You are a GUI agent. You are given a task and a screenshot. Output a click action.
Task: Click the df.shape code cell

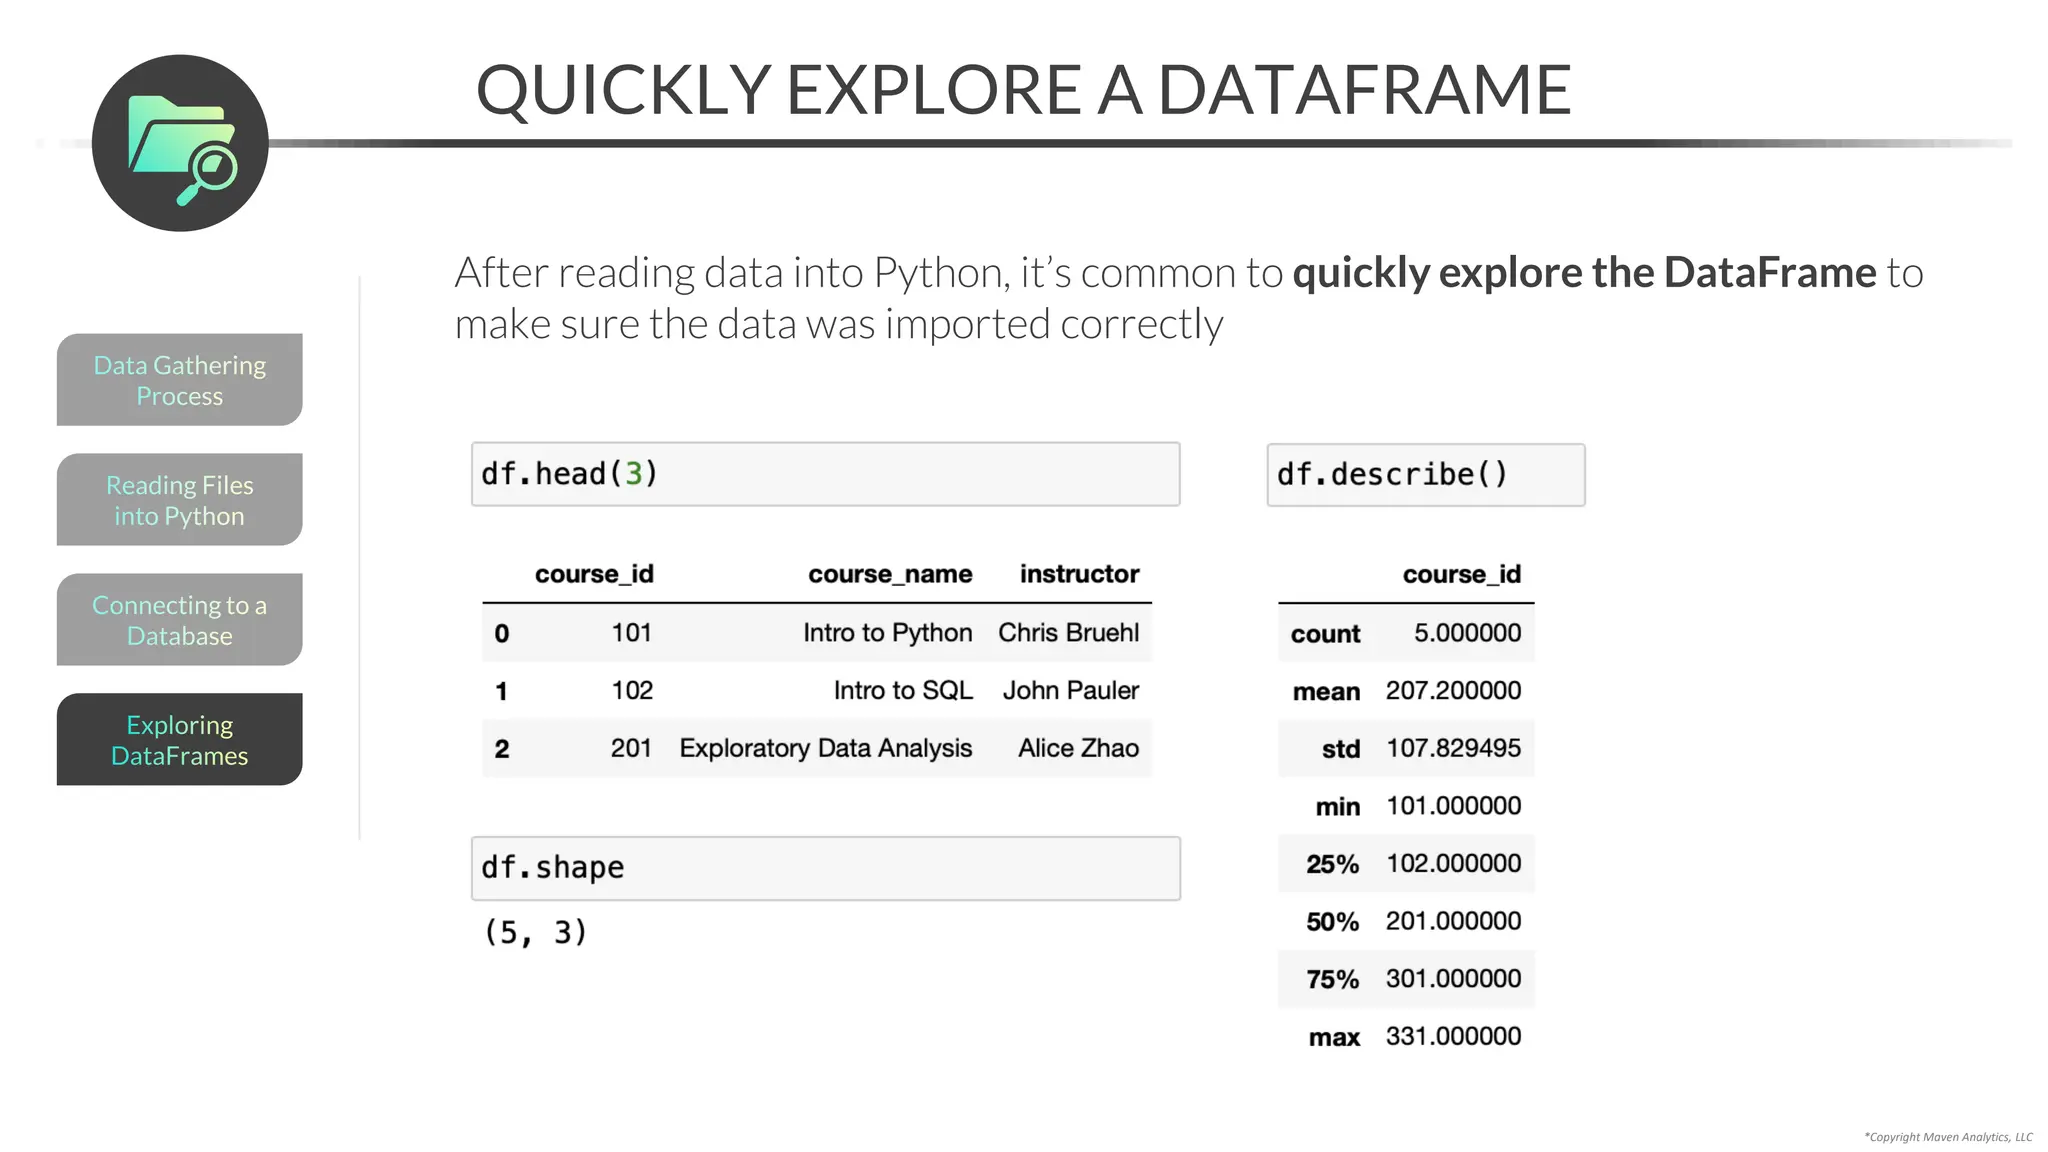pos(826,868)
